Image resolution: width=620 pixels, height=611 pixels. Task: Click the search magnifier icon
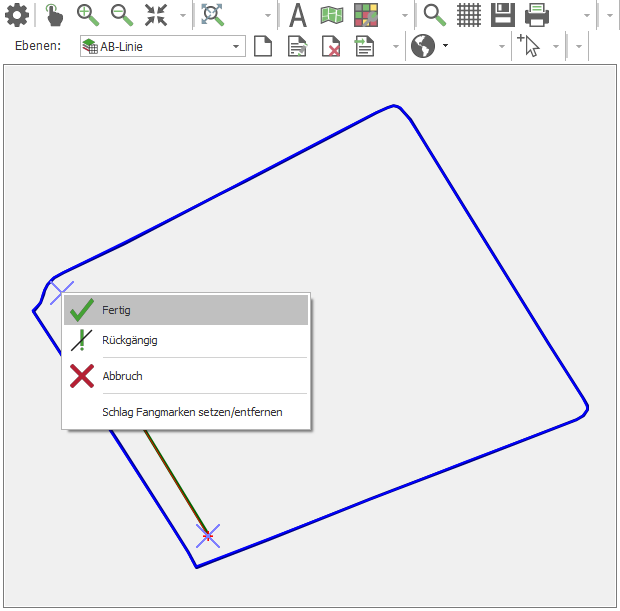pos(434,15)
